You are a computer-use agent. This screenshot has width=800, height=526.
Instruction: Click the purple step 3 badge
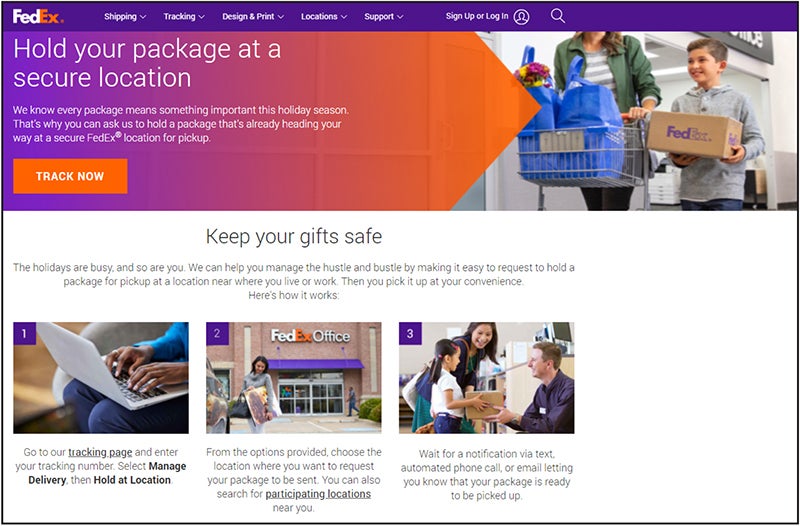410,334
